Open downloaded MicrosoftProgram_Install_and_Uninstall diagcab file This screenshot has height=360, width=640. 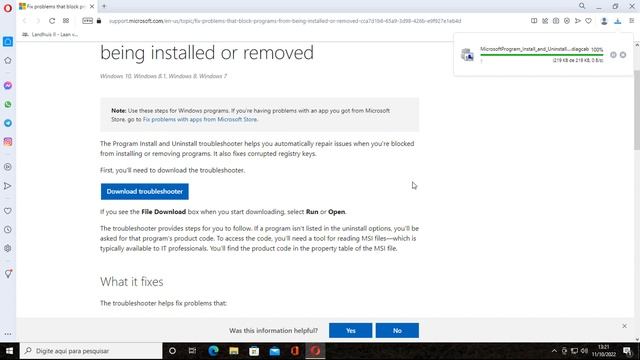click(x=534, y=49)
